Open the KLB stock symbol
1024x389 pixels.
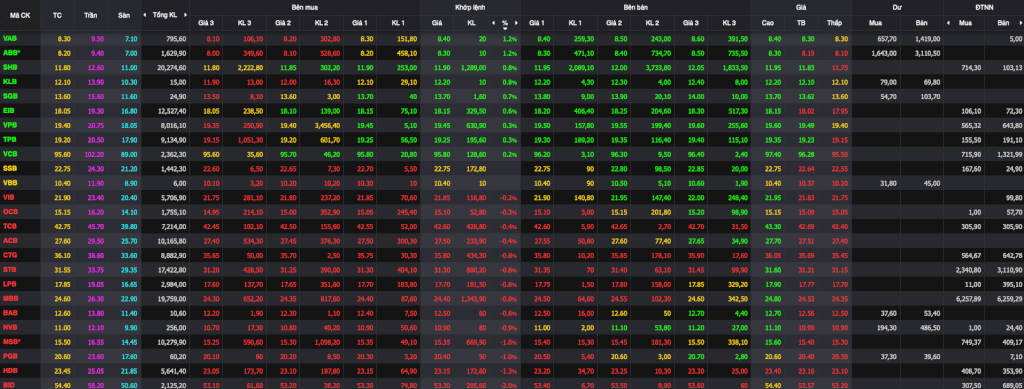(x=9, y=82)
